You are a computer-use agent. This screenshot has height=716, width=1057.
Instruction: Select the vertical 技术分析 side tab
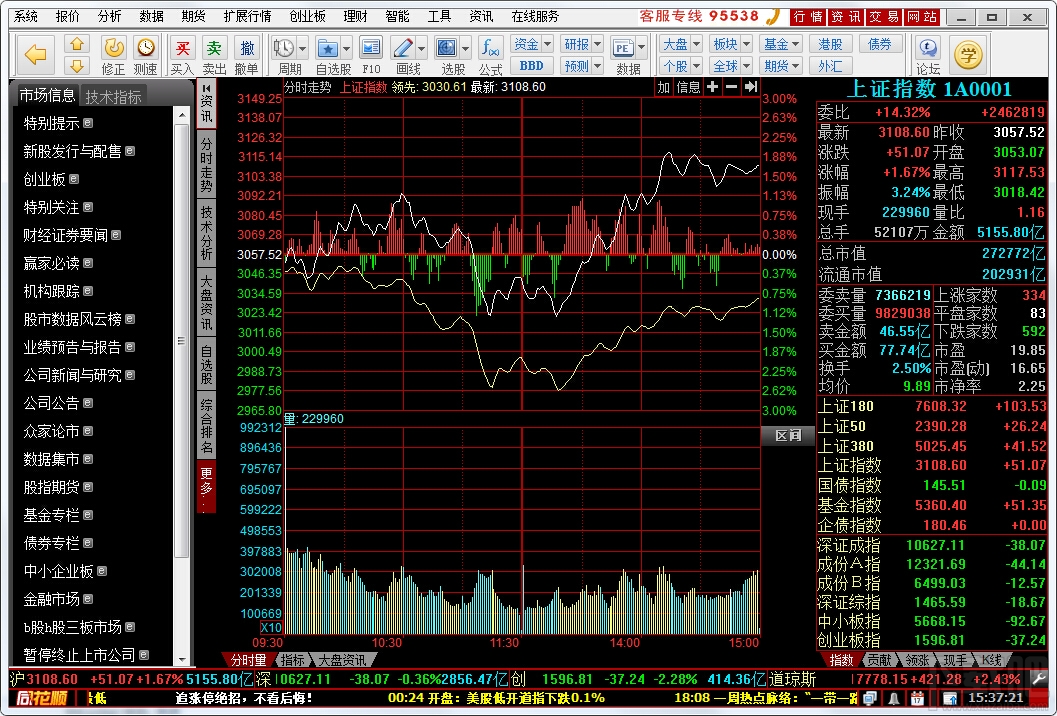pyautogui.click(x=206, y=233)
